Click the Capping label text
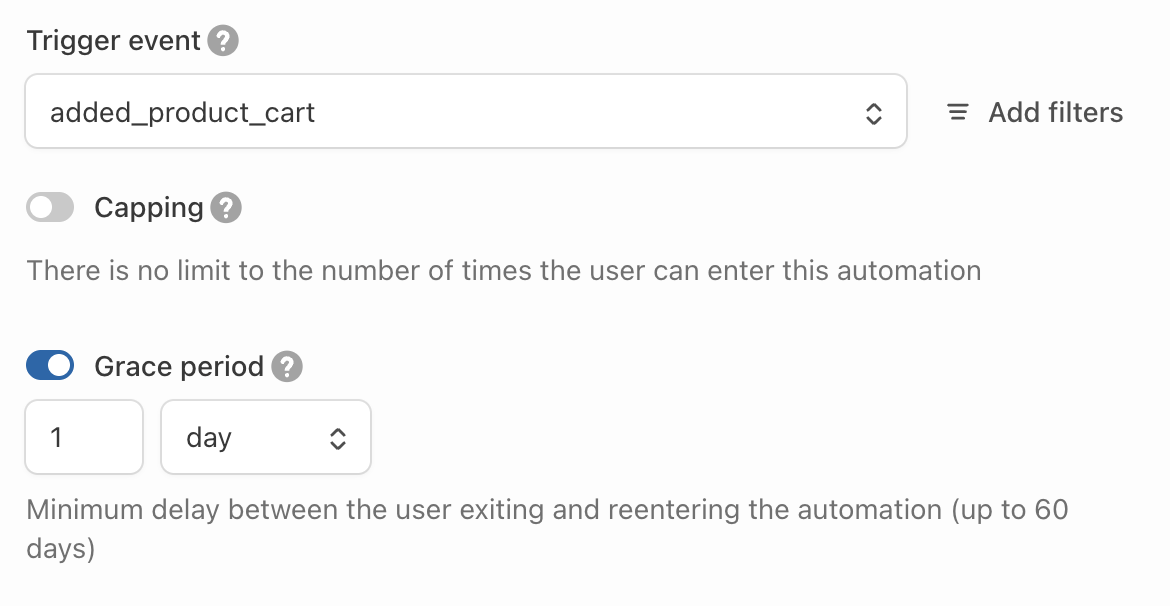The width and height of the screenshot is (1170, 606). tap(149, 208)
